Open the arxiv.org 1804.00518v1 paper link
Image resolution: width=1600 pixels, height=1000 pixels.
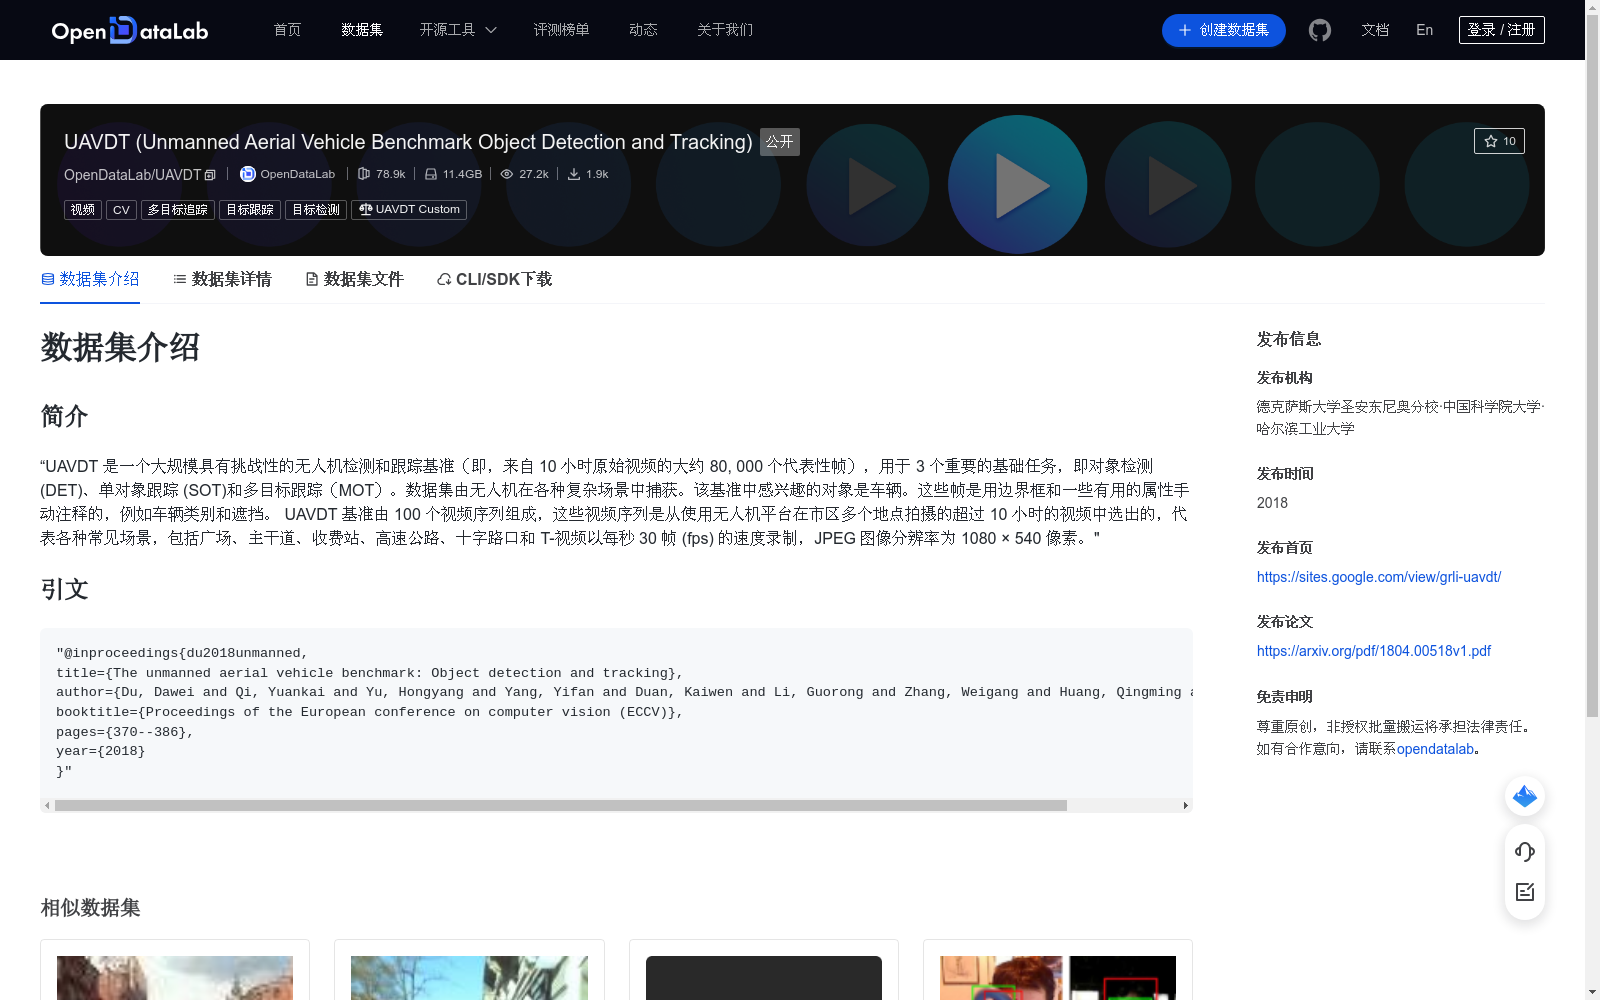click(1374, 651)
